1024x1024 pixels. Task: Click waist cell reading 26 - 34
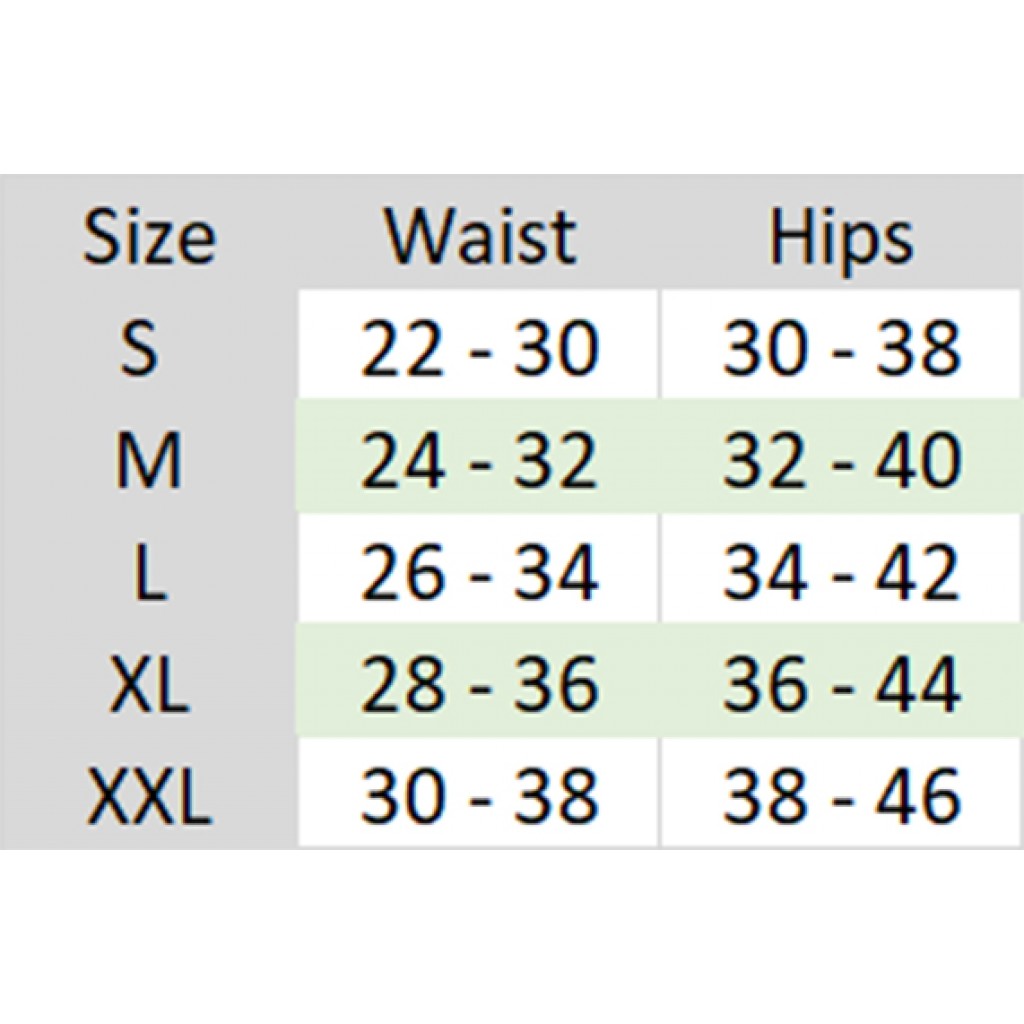479,573
